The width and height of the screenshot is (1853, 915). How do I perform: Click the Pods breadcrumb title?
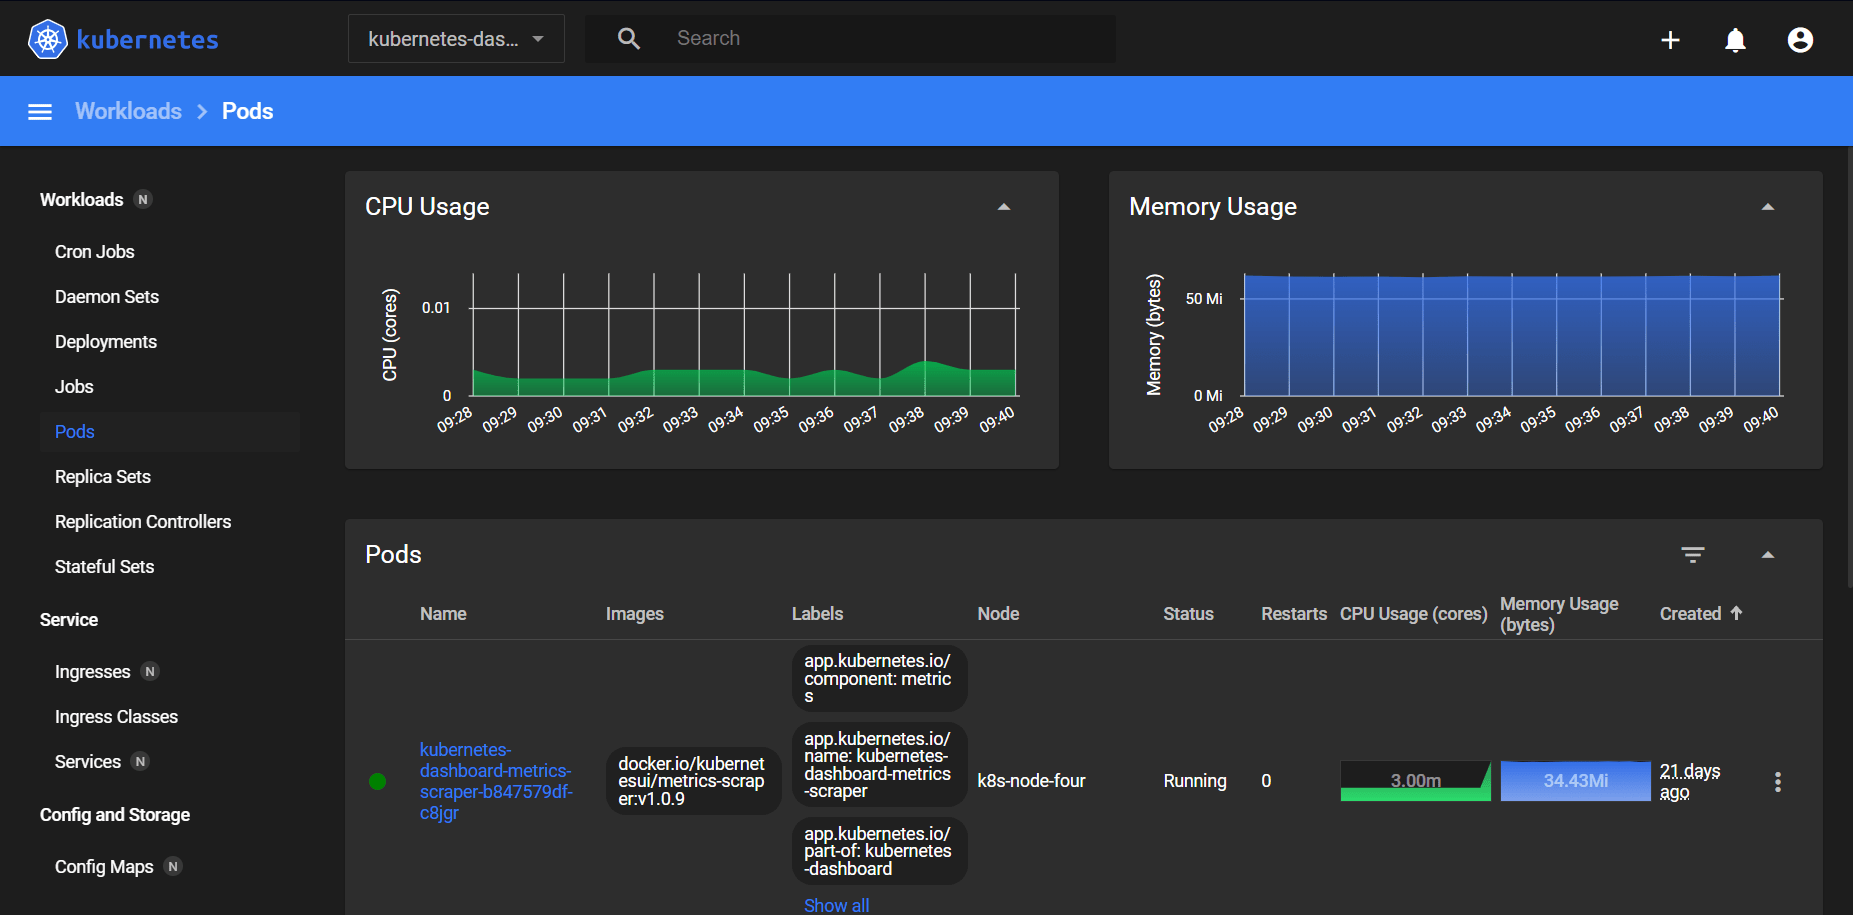tap(248, 111)
